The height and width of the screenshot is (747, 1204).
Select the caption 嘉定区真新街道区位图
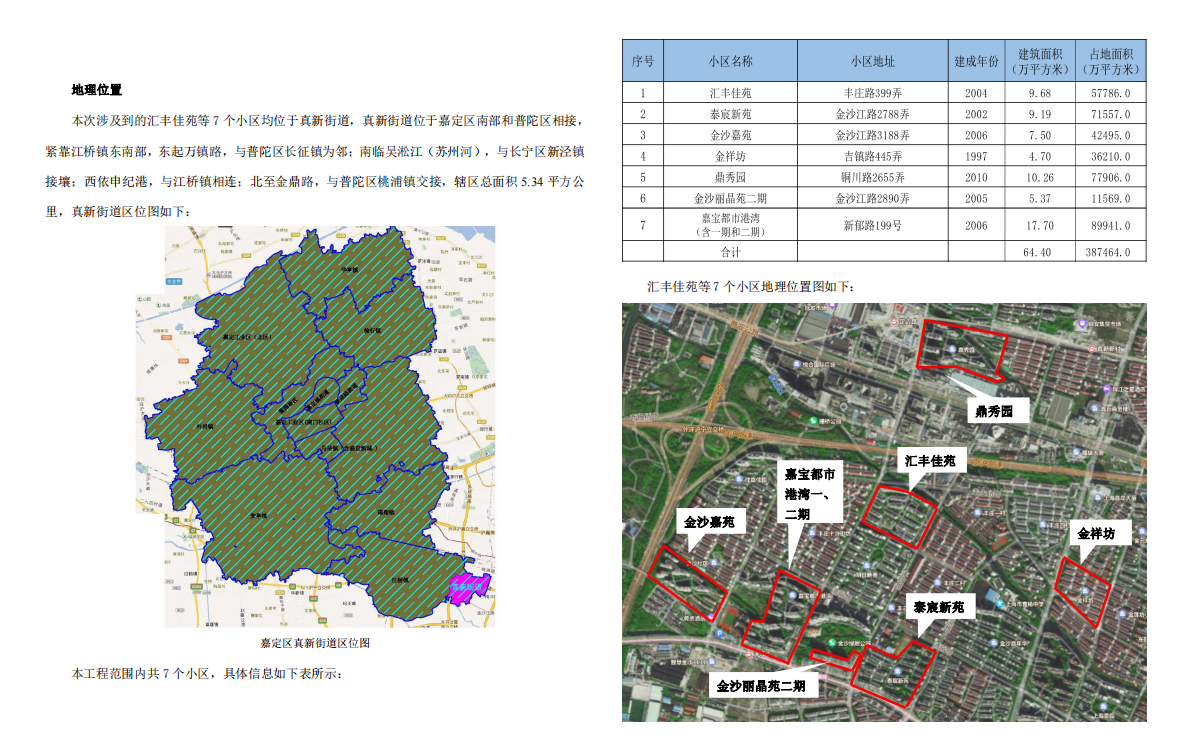315,643
